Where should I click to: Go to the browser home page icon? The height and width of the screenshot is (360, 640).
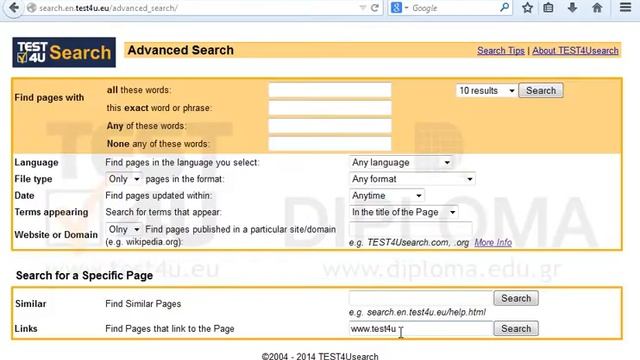pyautogui.click(x=597, y=7)
